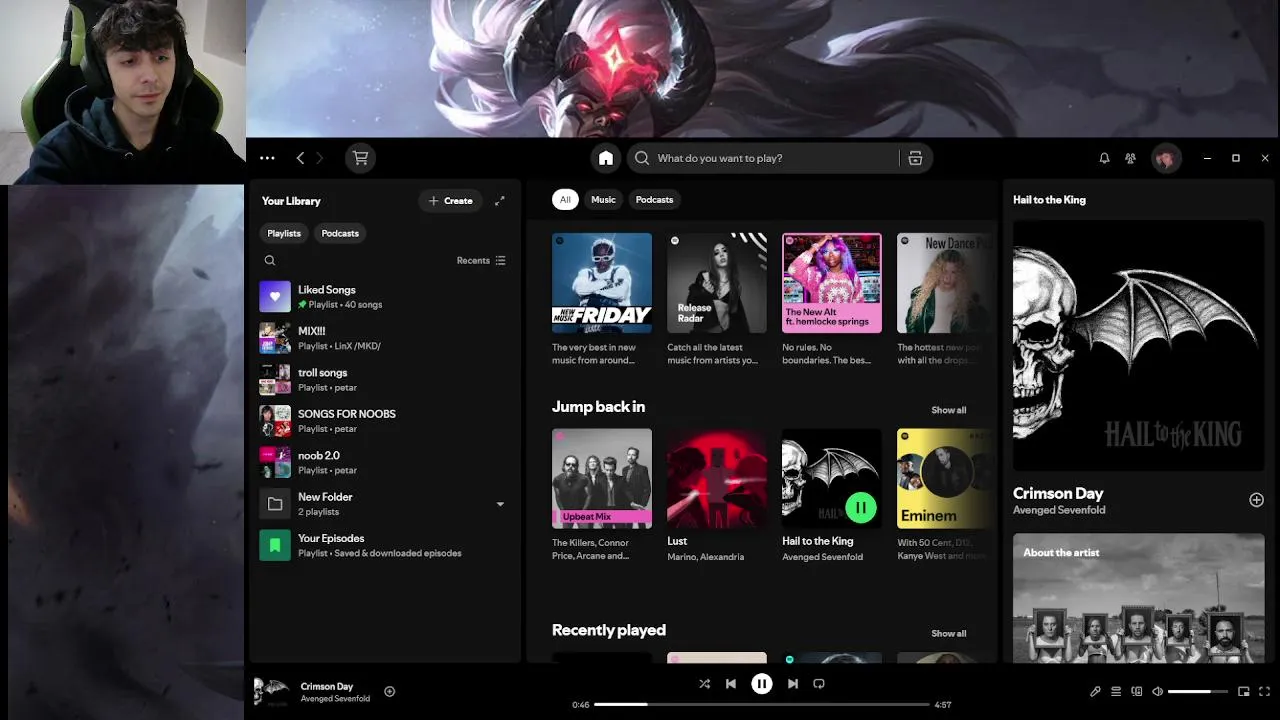Open user profile avatar
This screenshot has height=720, width=1280.
click(x=1166, y=158)
